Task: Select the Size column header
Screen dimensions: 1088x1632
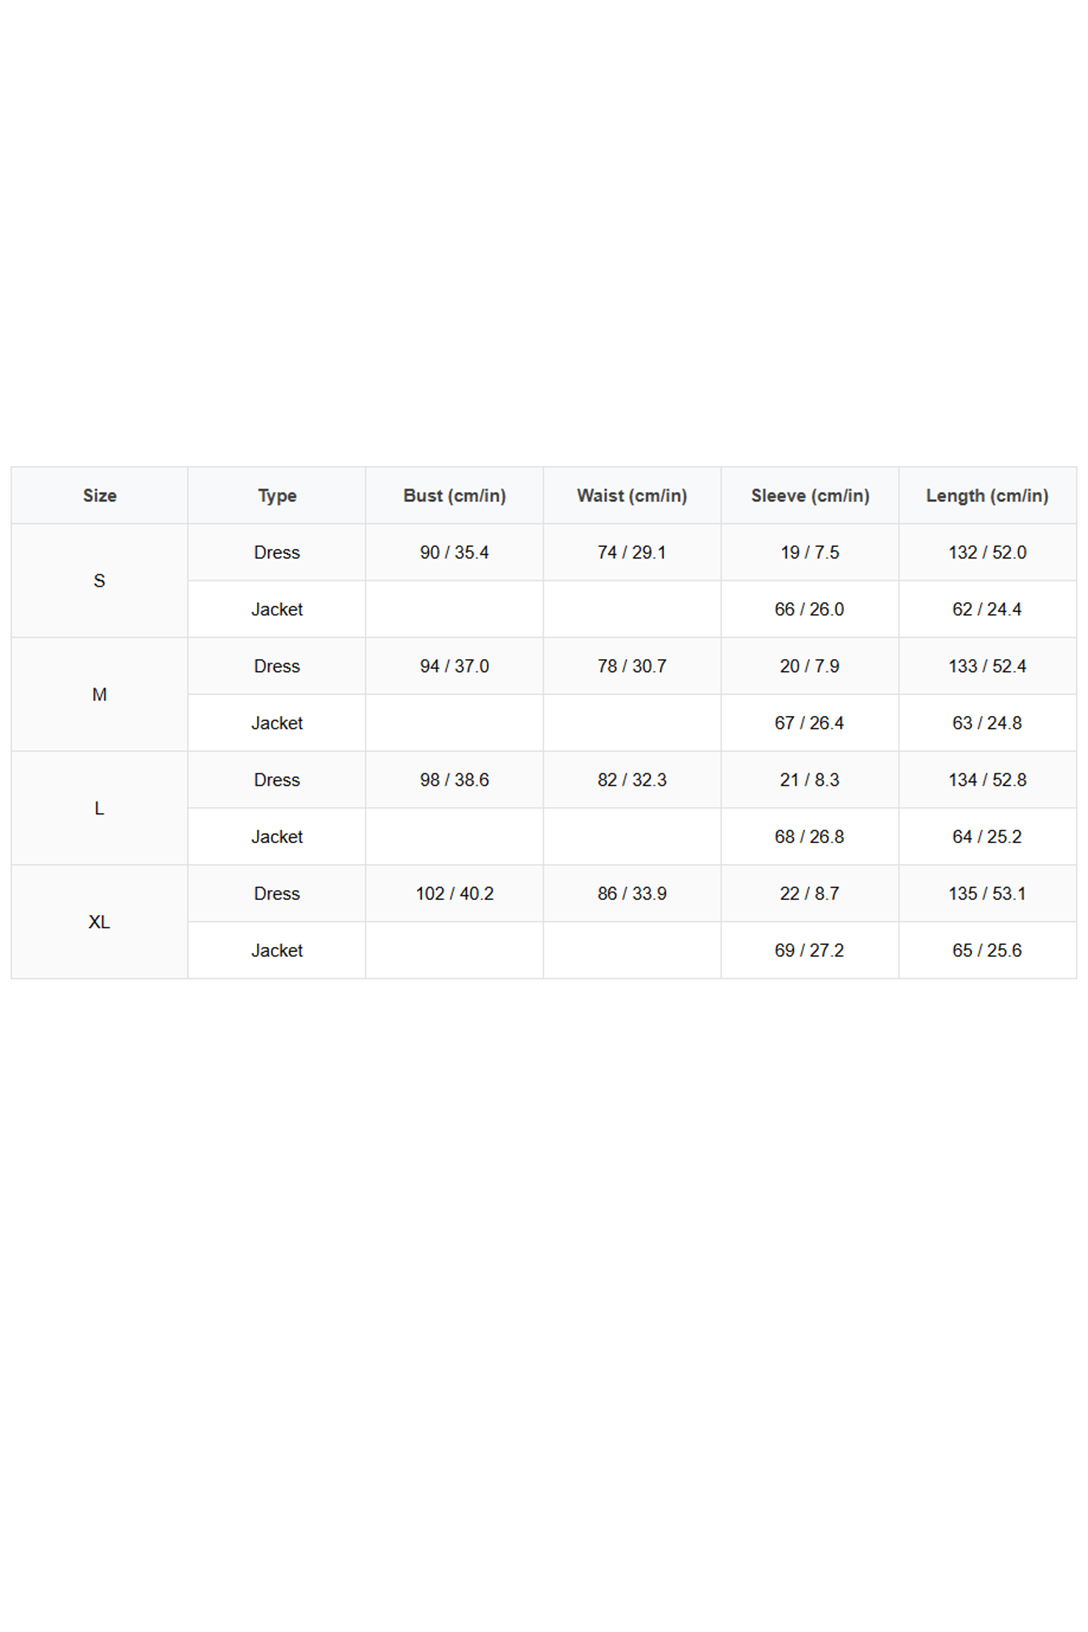Action: point(99,495)
